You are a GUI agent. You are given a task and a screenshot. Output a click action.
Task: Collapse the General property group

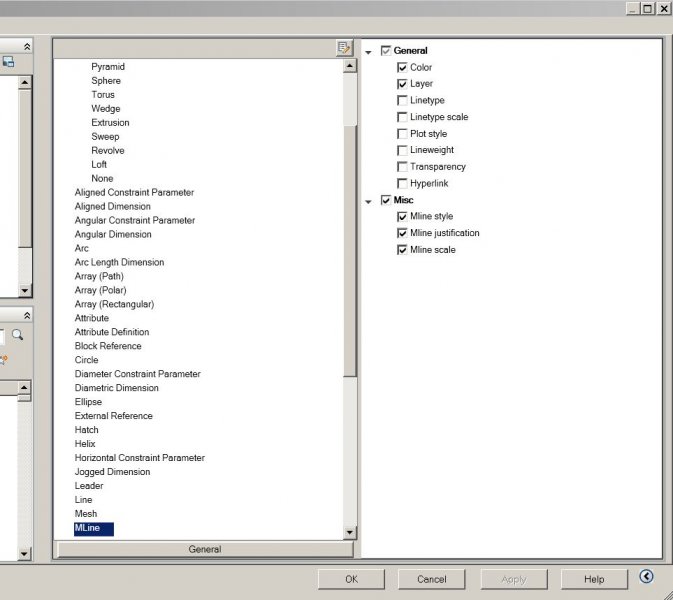click(368, 52)
